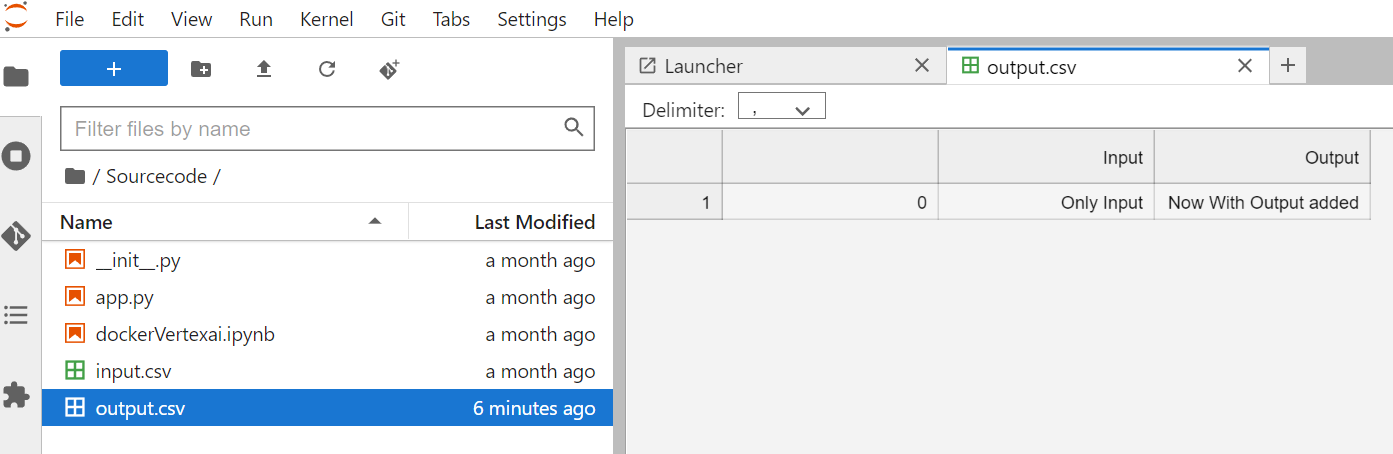
Task: Open the Kernel menu
Action: click(x=326, y=19)
